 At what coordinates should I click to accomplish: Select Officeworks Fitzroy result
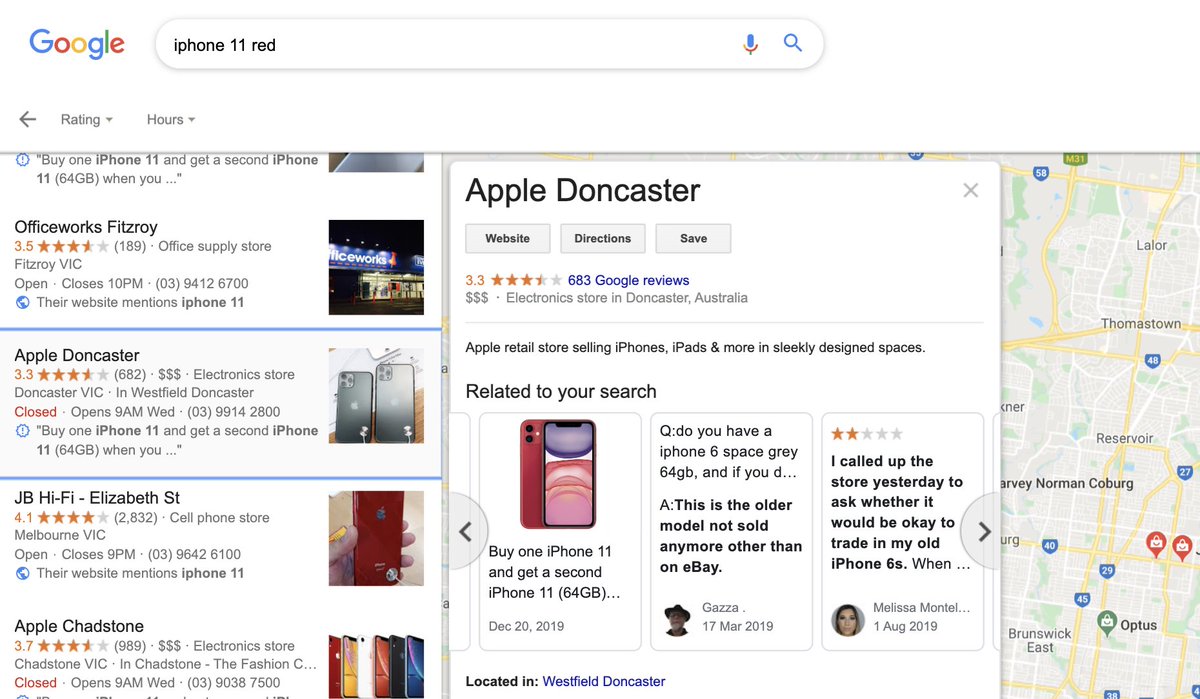click(x=86, y=227)
